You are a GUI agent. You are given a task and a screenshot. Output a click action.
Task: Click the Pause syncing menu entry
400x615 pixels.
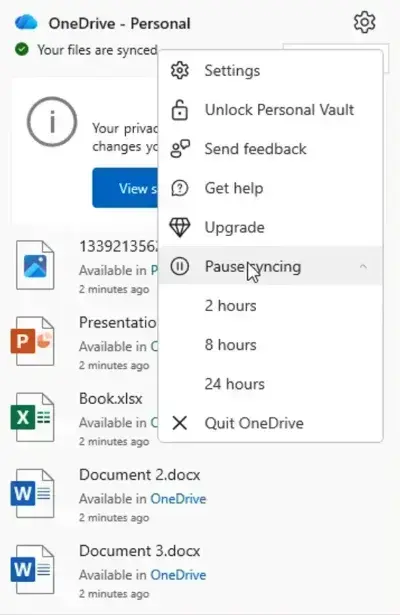point(271,266)
